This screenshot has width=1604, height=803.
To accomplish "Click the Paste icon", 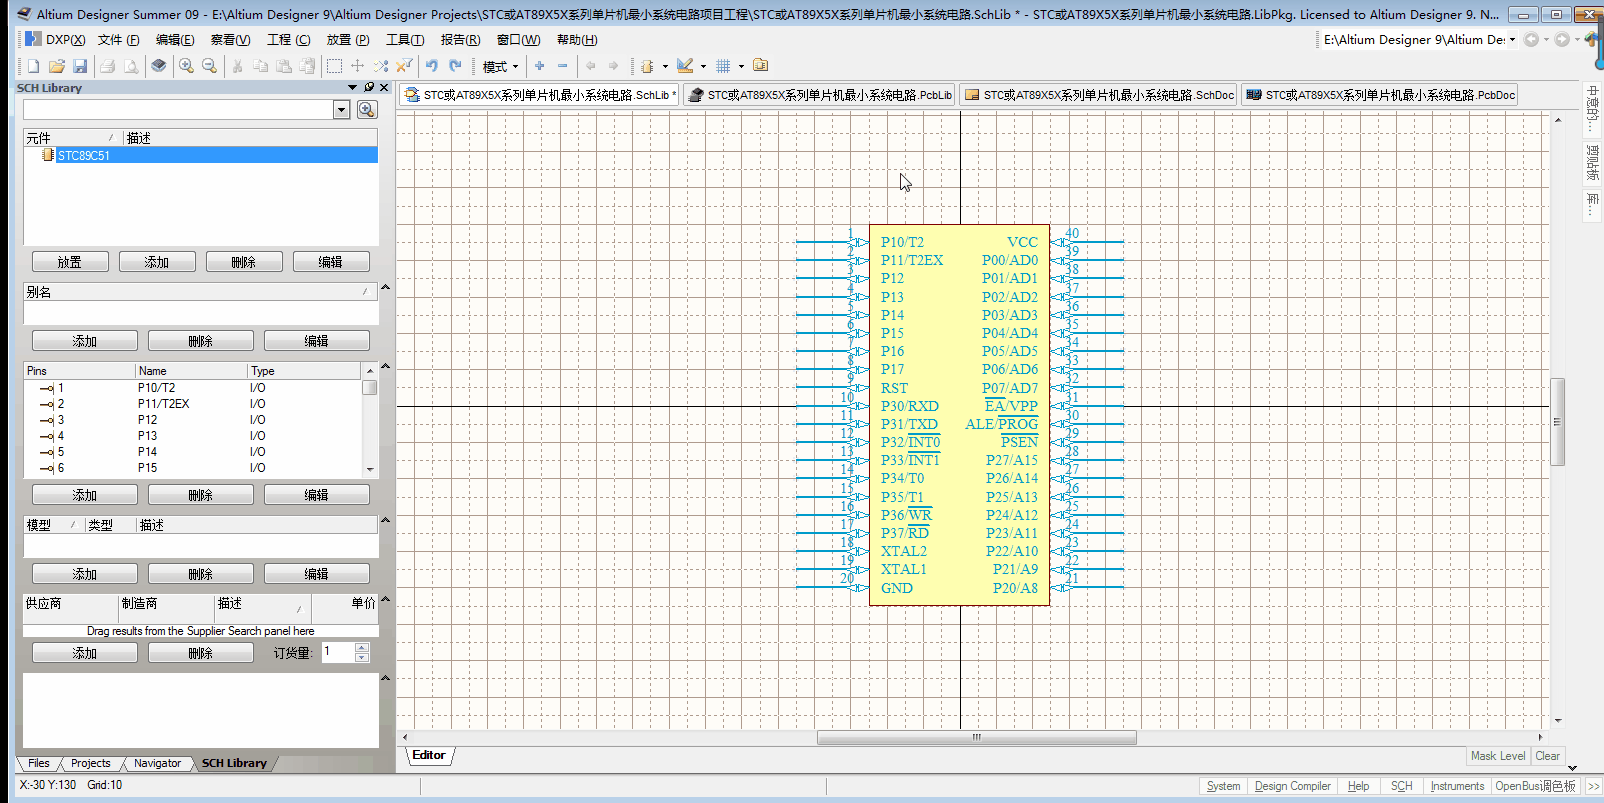I will 284,66.
